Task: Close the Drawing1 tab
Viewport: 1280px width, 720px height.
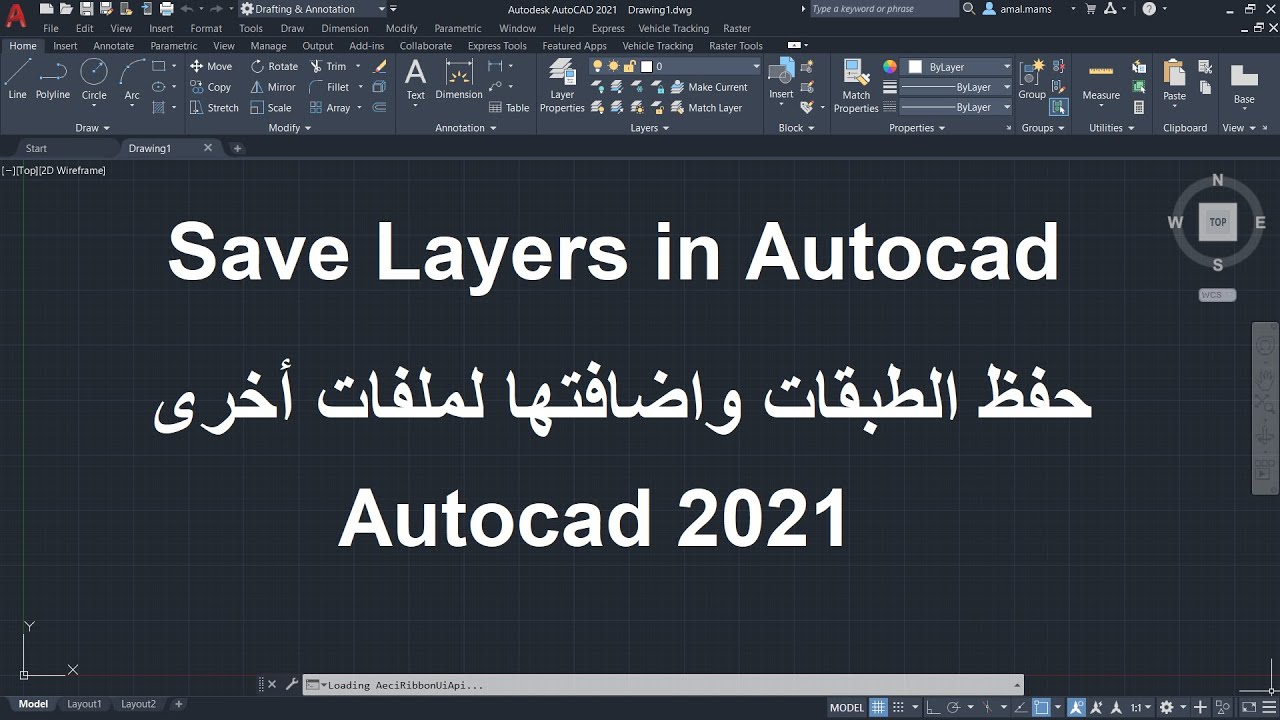Action: pyautogui.click(x=208, y=148)
